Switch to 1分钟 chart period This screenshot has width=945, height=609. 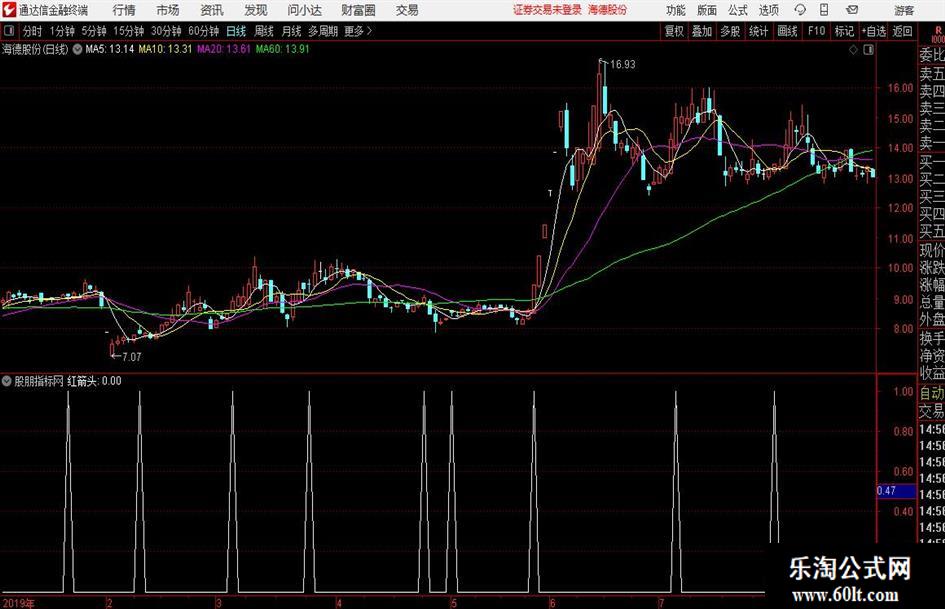[62, 31]
